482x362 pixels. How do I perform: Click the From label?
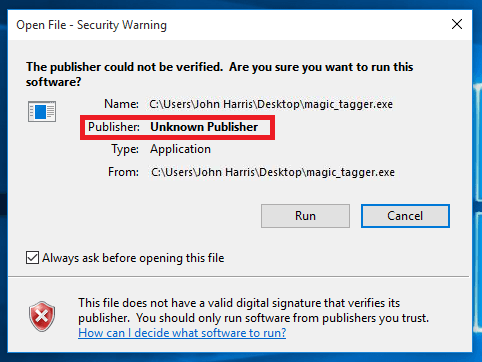123,172
